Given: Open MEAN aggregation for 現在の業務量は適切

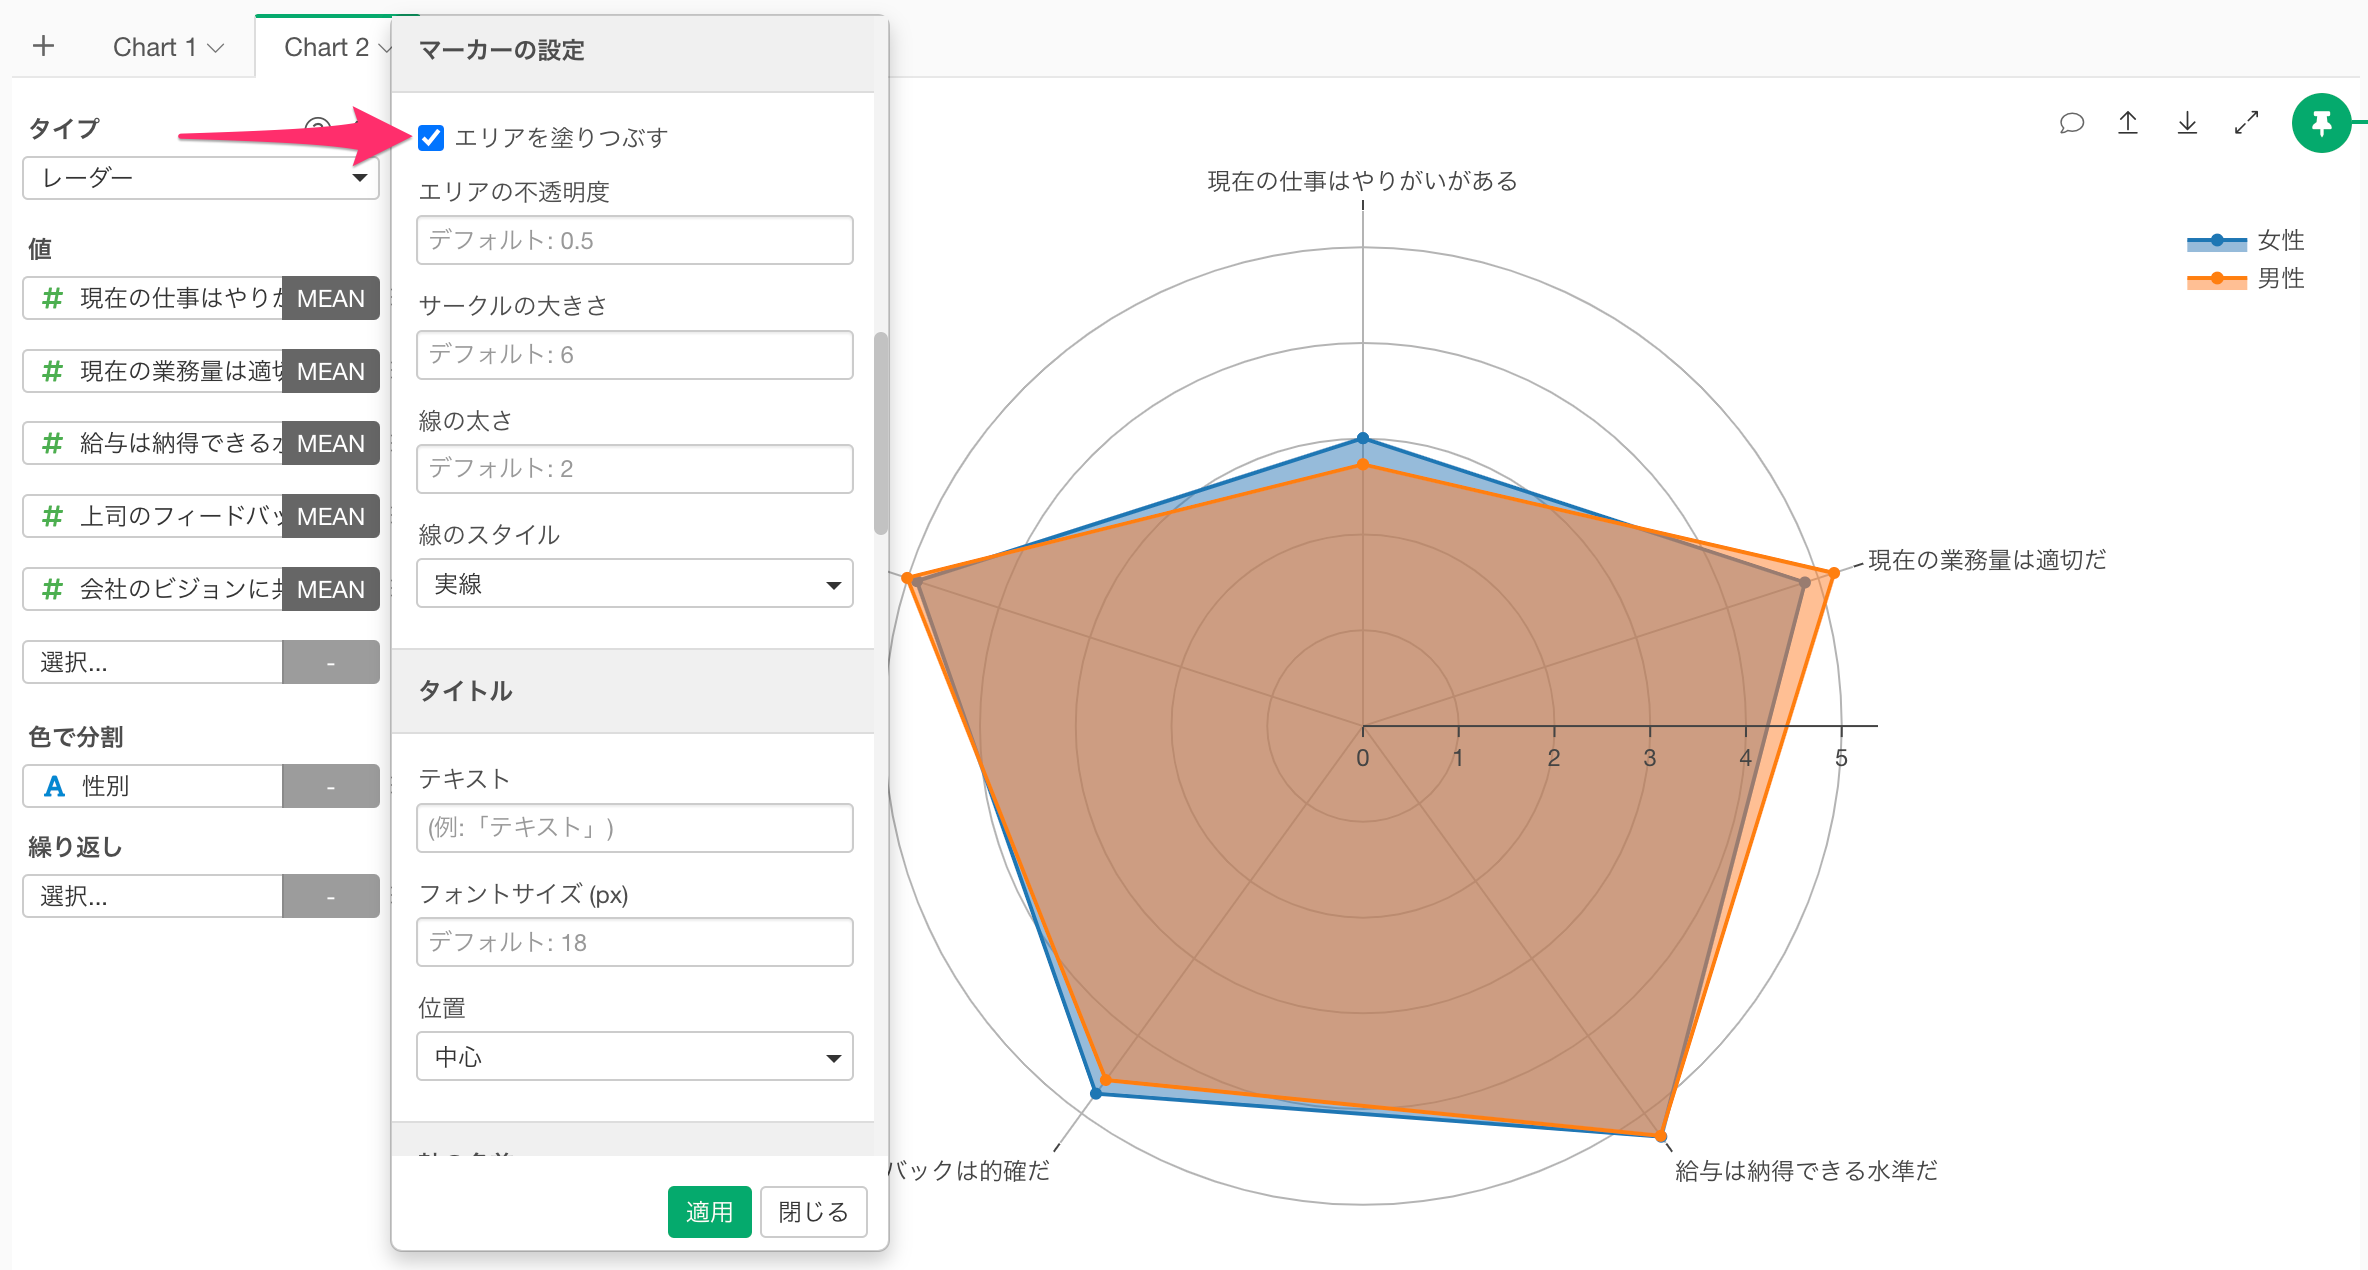Looking at the screenshot, I should click(x=330, y=371).
